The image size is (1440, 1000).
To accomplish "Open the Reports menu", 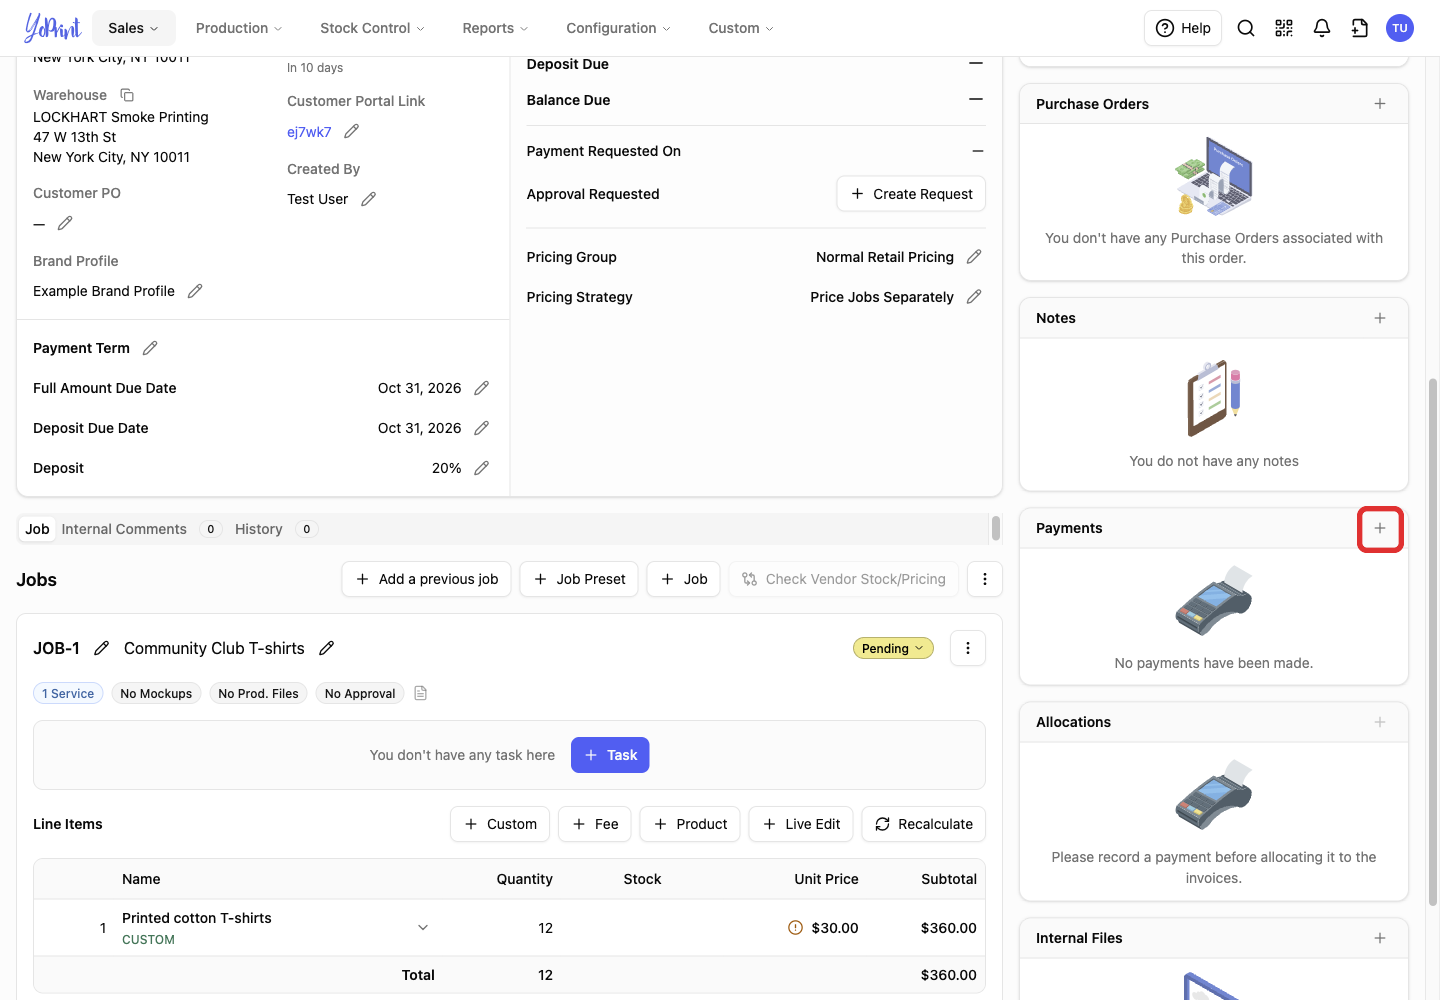I will (495, 28).
